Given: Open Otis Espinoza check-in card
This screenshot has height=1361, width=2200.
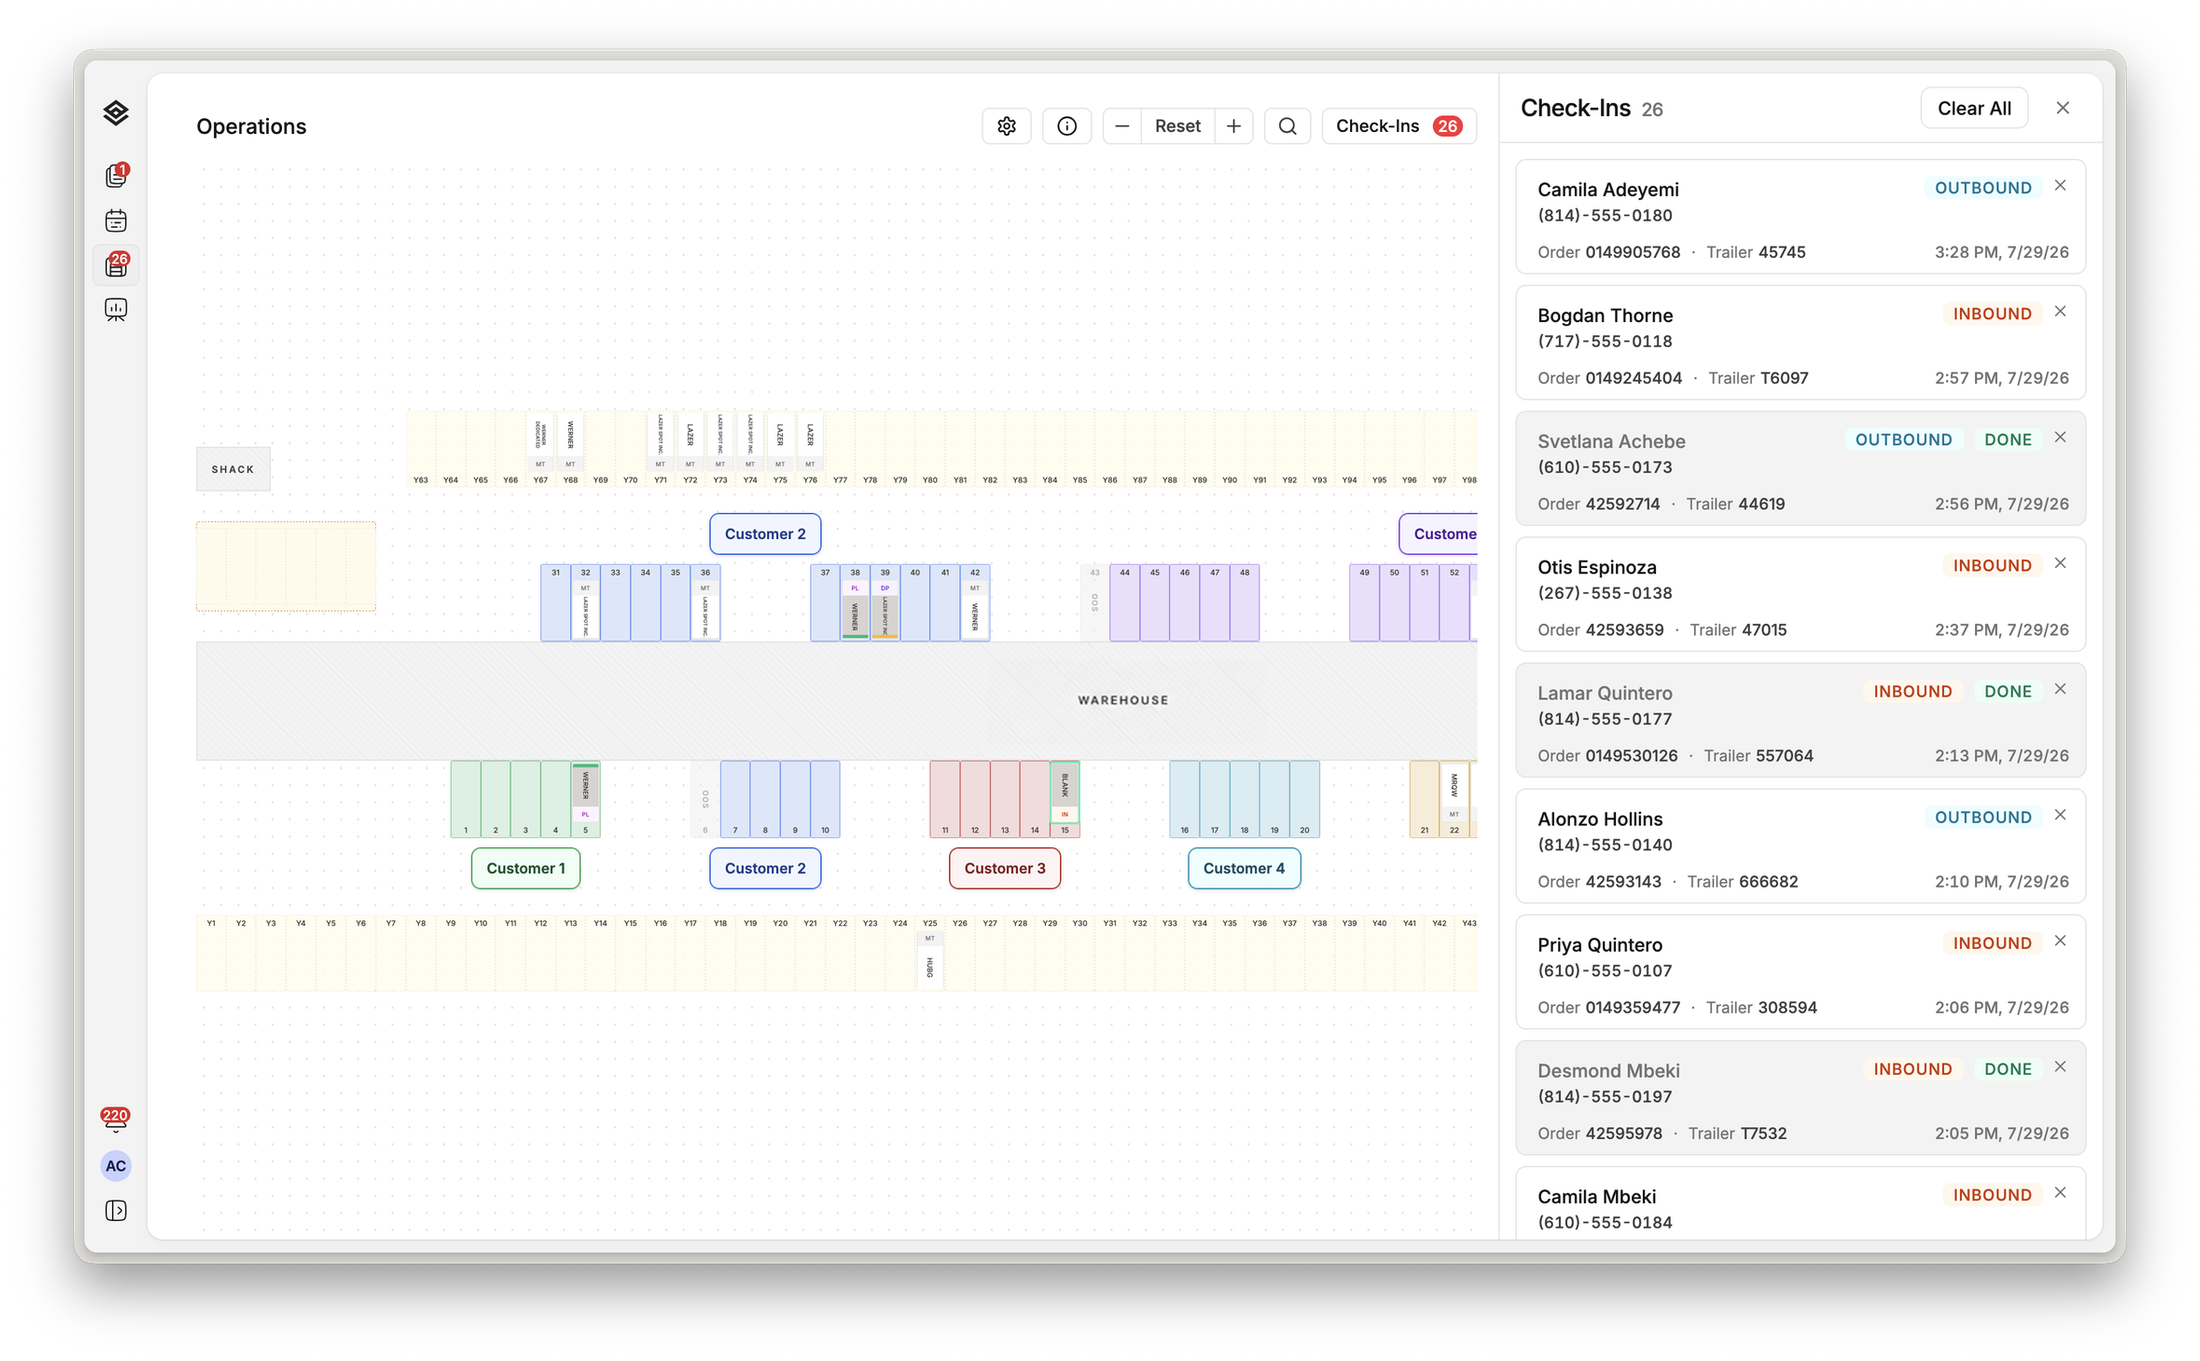Looking at the screenshot, I should pyautogui.click(x=1801, y=595).
